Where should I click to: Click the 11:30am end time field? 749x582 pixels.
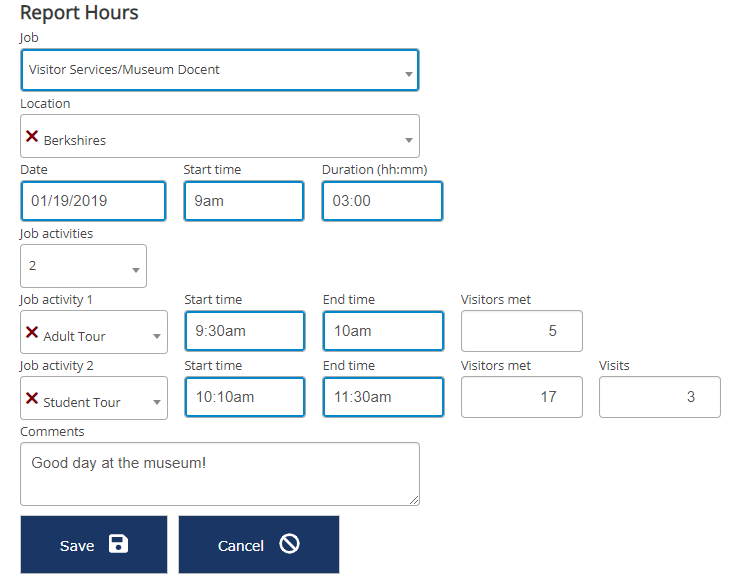(x=384, y=397)
